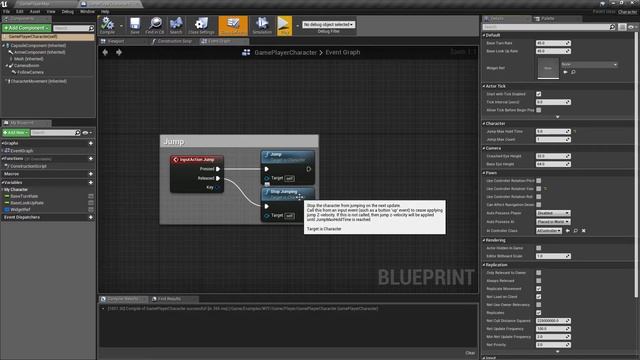Image resolution: width=640 pixels, height=360 pixels.
Task: Open Details property matrix grid icon
Action: click(622, 27)
